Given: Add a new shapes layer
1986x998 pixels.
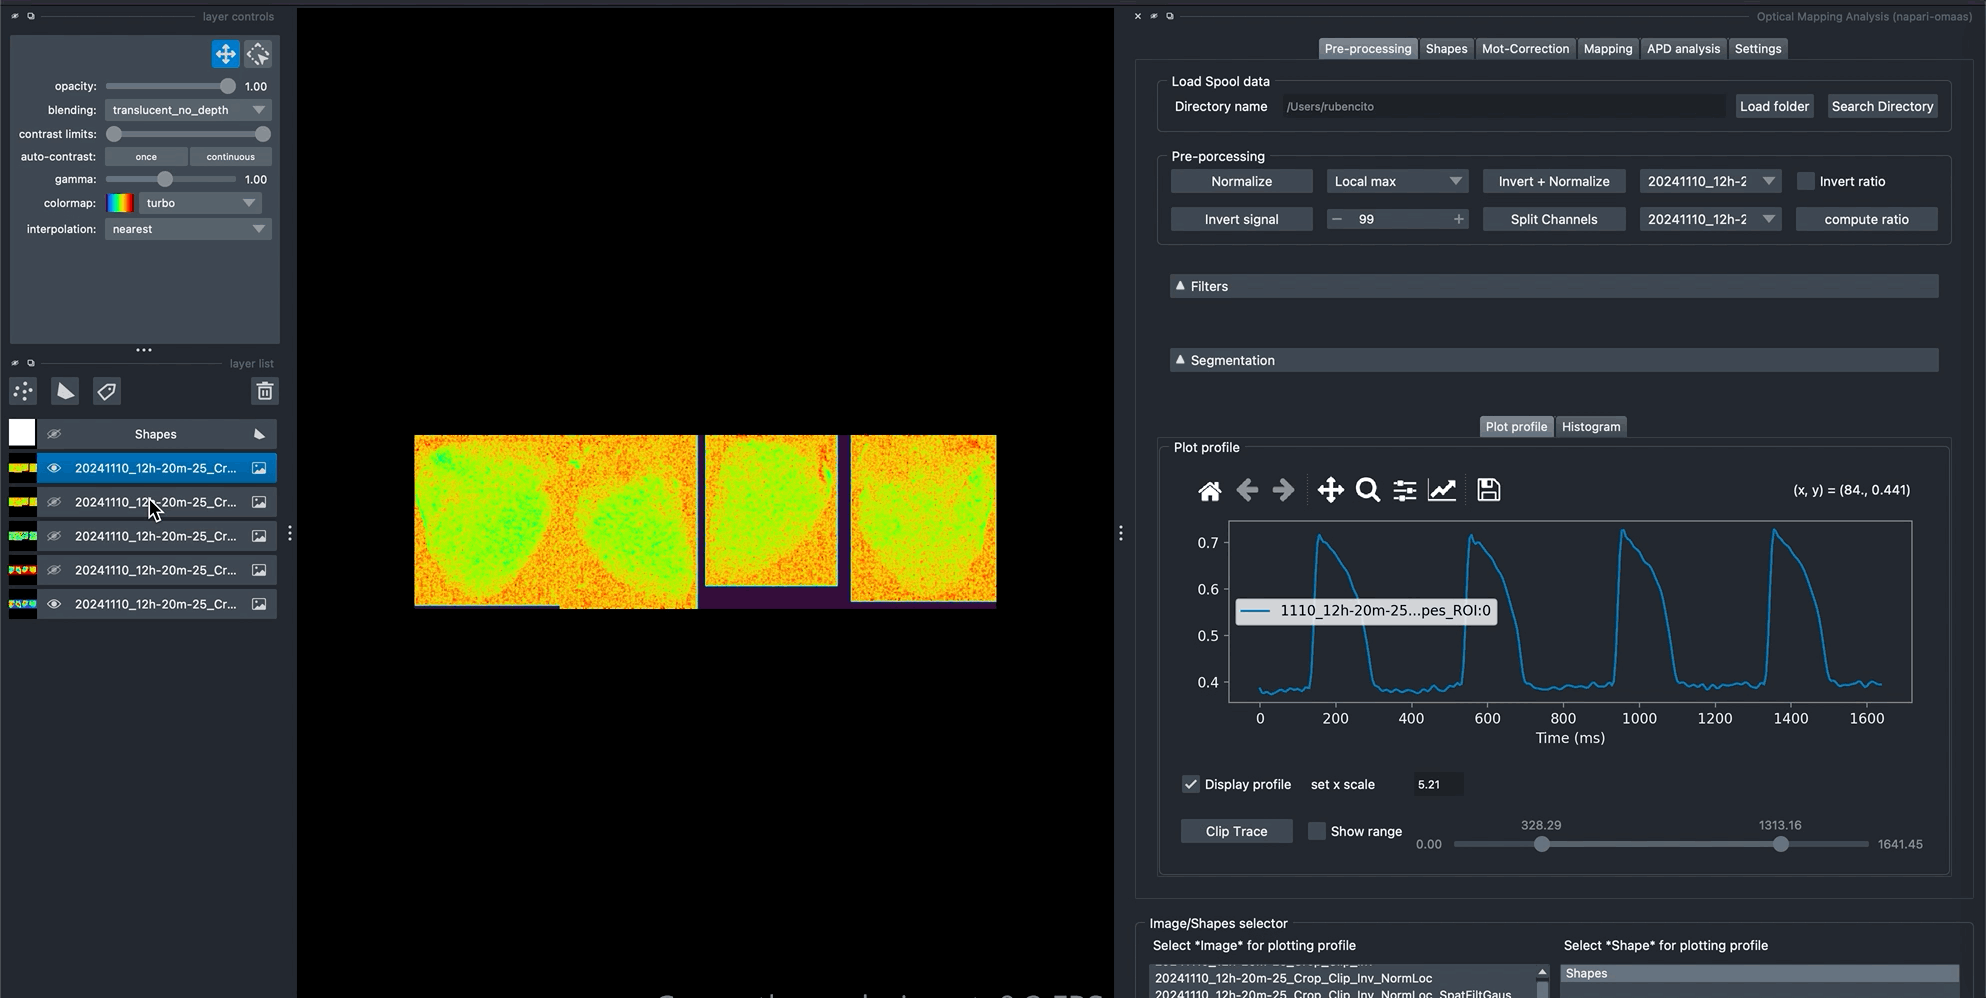Looking at the screenshot, I should click(x=65, y=391).
